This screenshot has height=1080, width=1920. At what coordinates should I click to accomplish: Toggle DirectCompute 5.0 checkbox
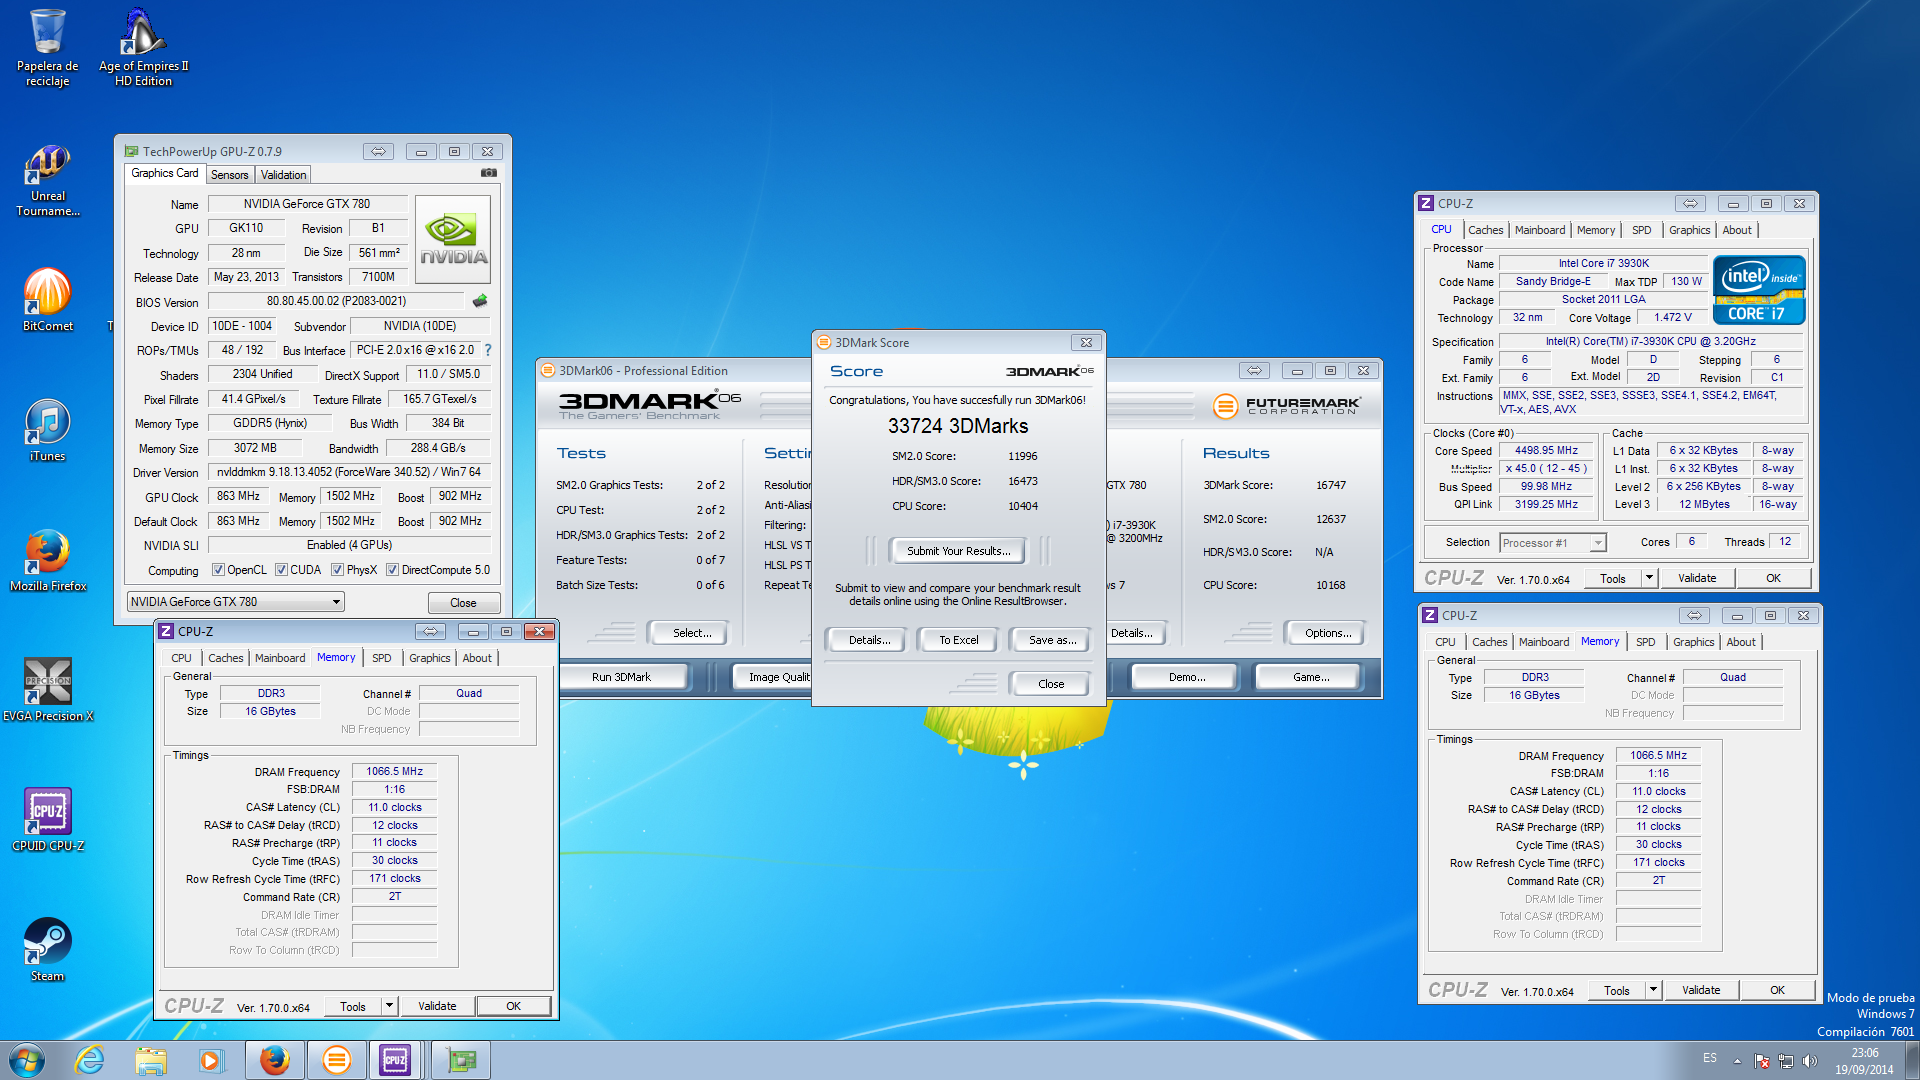393,570
